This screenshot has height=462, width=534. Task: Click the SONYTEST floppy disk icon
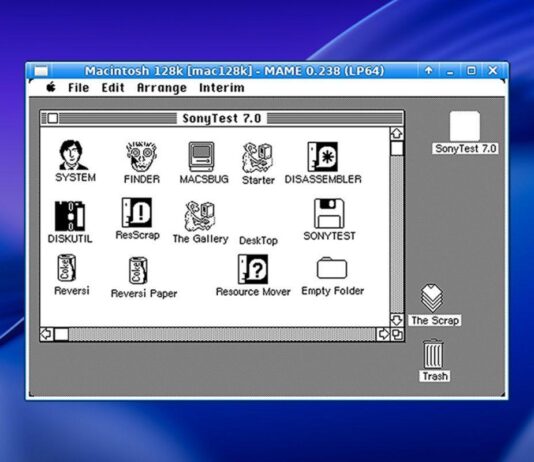click(x=329, y=213)
